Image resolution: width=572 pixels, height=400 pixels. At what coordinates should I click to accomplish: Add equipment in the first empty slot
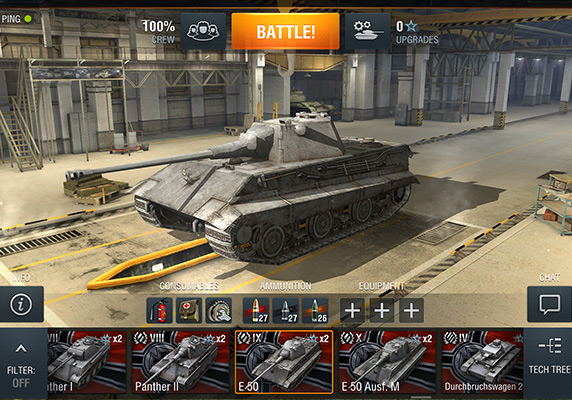coord(352,311)
